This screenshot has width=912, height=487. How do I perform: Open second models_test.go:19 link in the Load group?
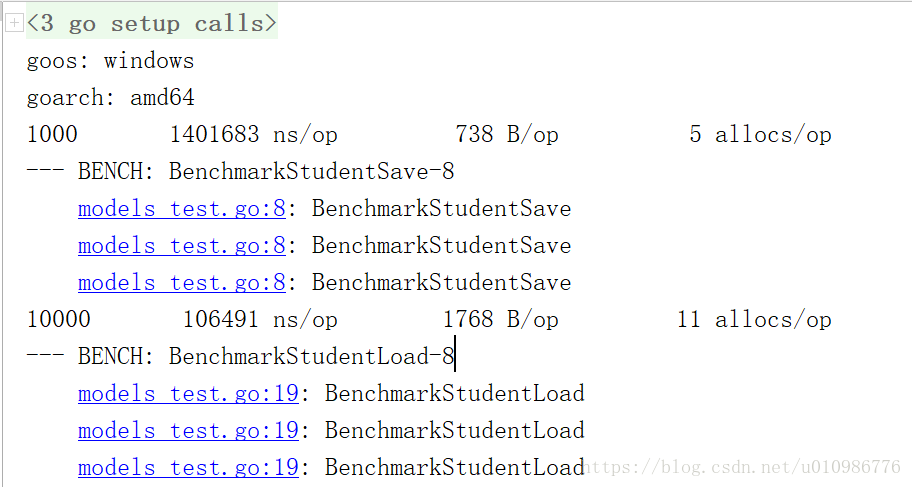pyautogui.click(x=188, y=430)
